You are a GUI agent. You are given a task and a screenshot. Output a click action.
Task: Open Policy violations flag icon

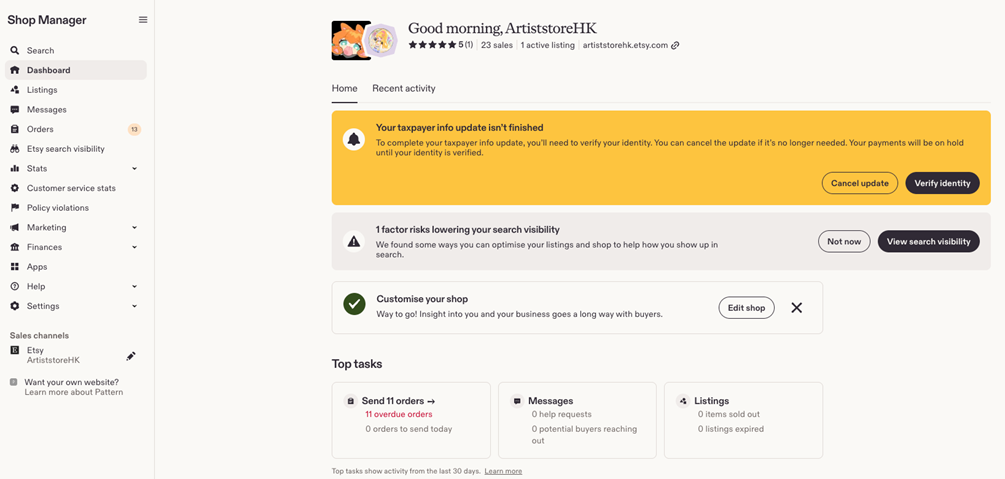point(15,208)
